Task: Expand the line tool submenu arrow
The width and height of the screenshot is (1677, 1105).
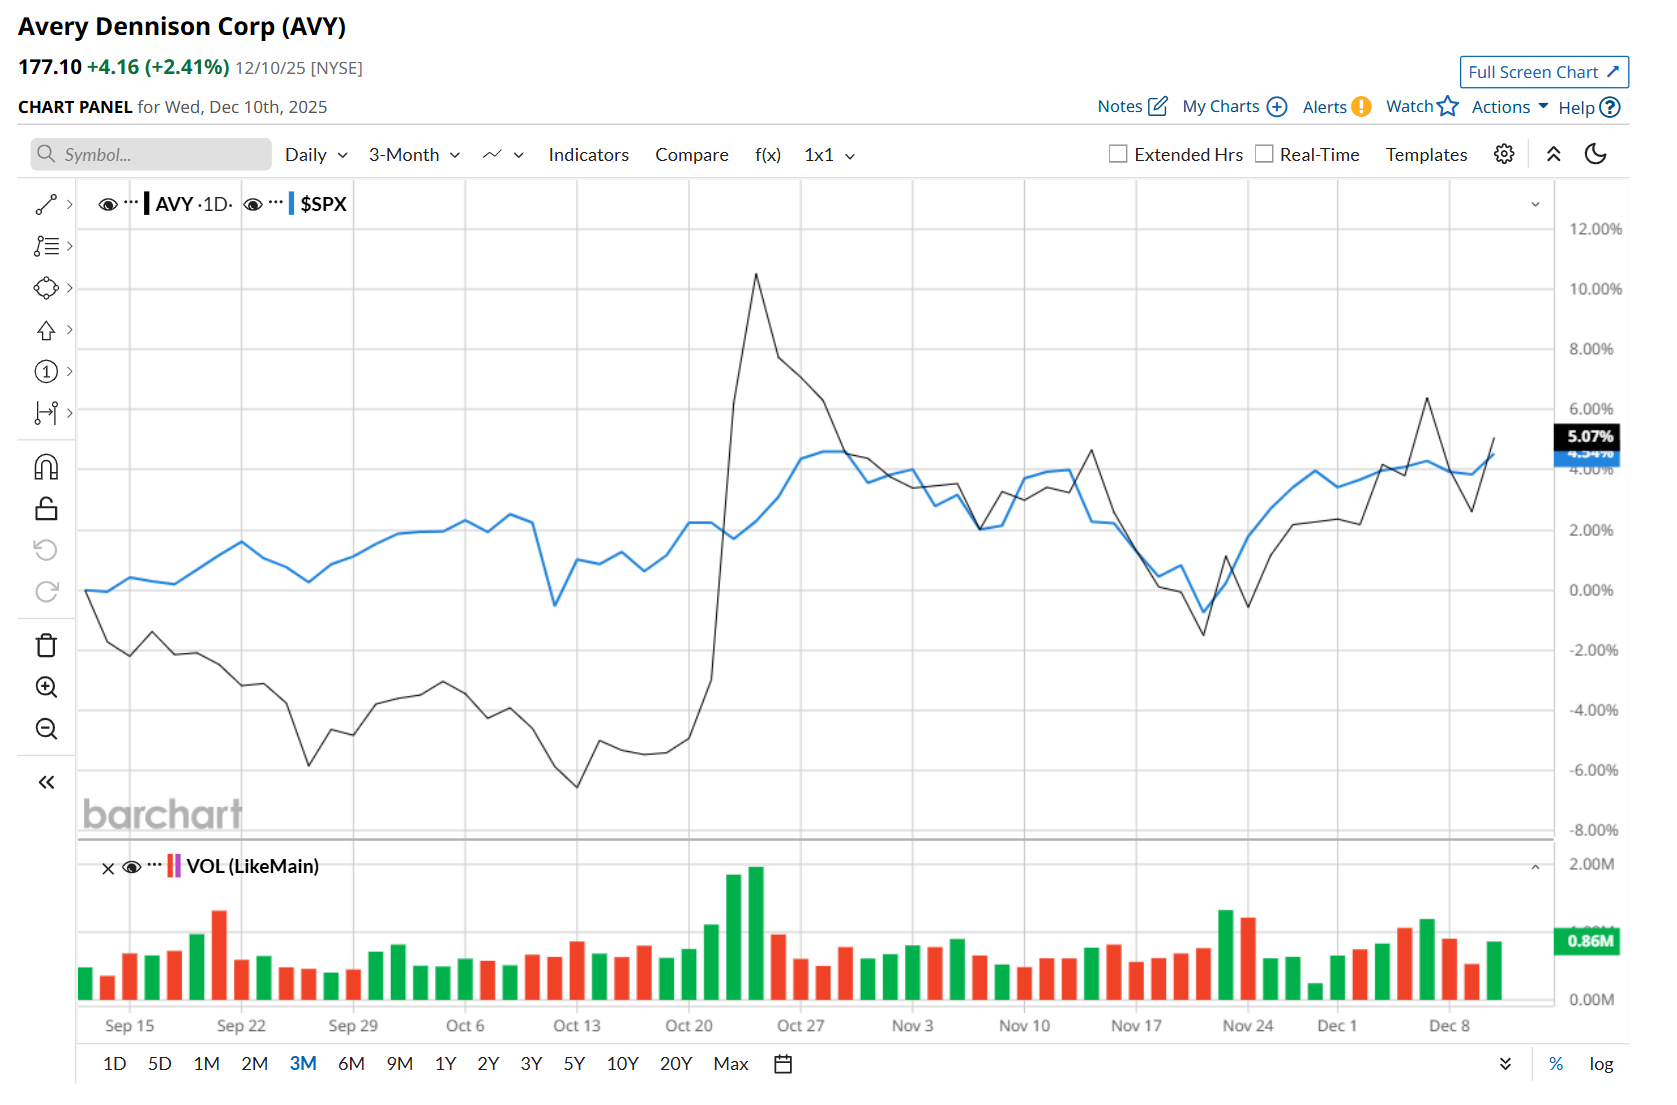Action: (x=69, y=204)
